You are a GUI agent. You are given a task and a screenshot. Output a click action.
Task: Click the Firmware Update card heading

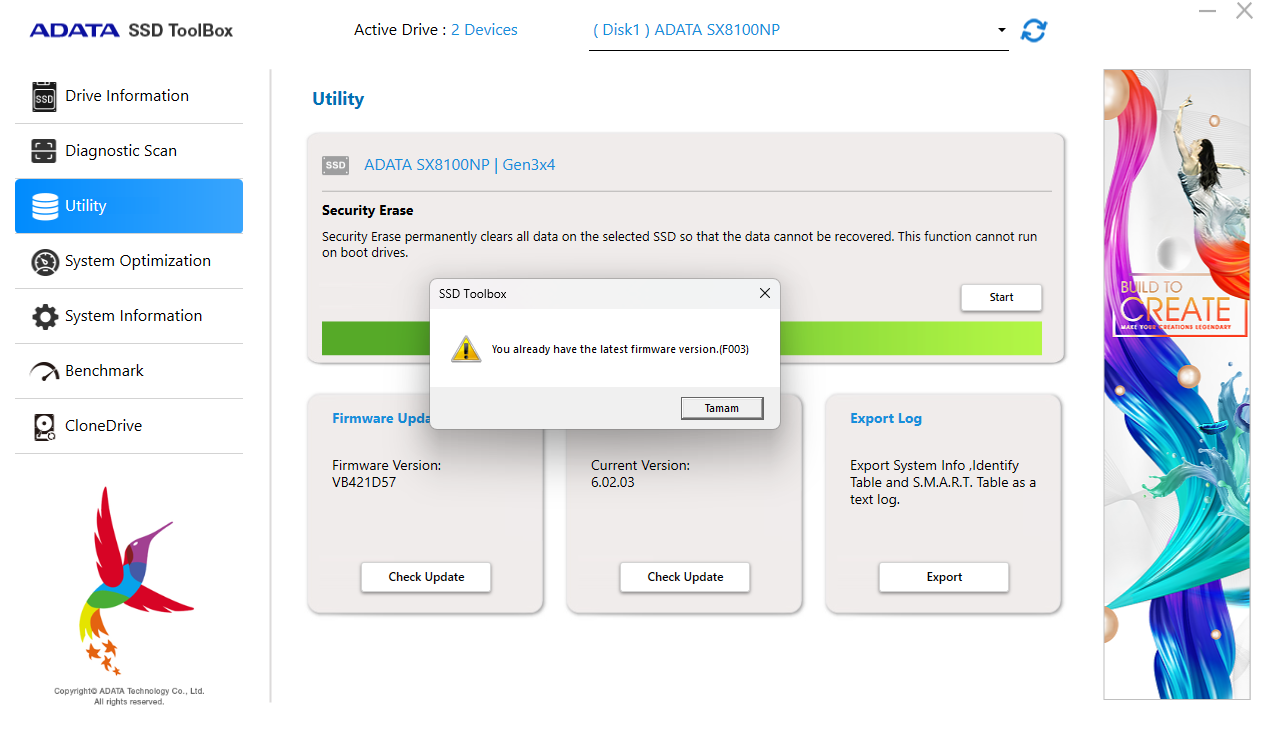coord(381,418)
